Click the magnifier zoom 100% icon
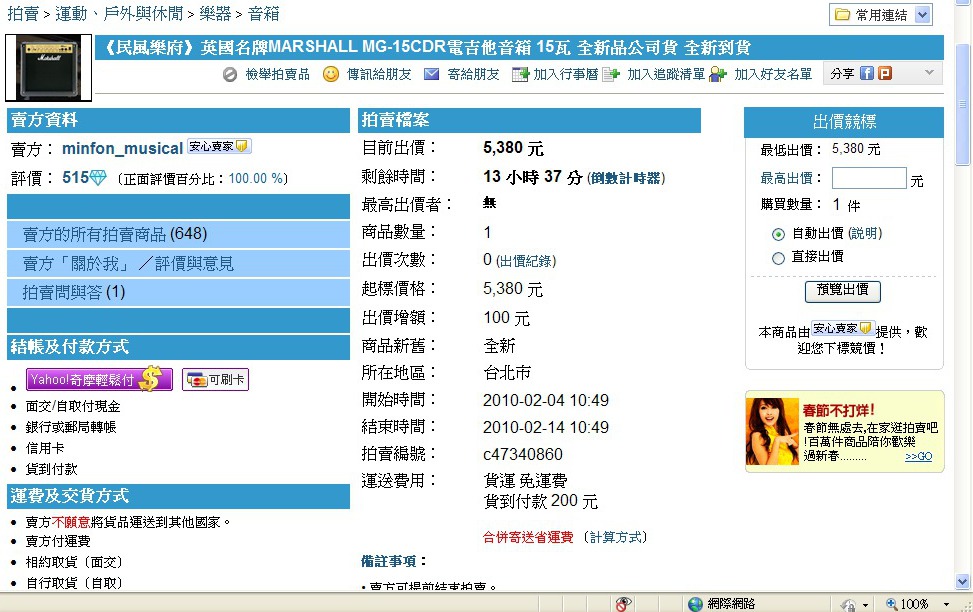Viewport: 973px width, 612px height. click(891, 603)
